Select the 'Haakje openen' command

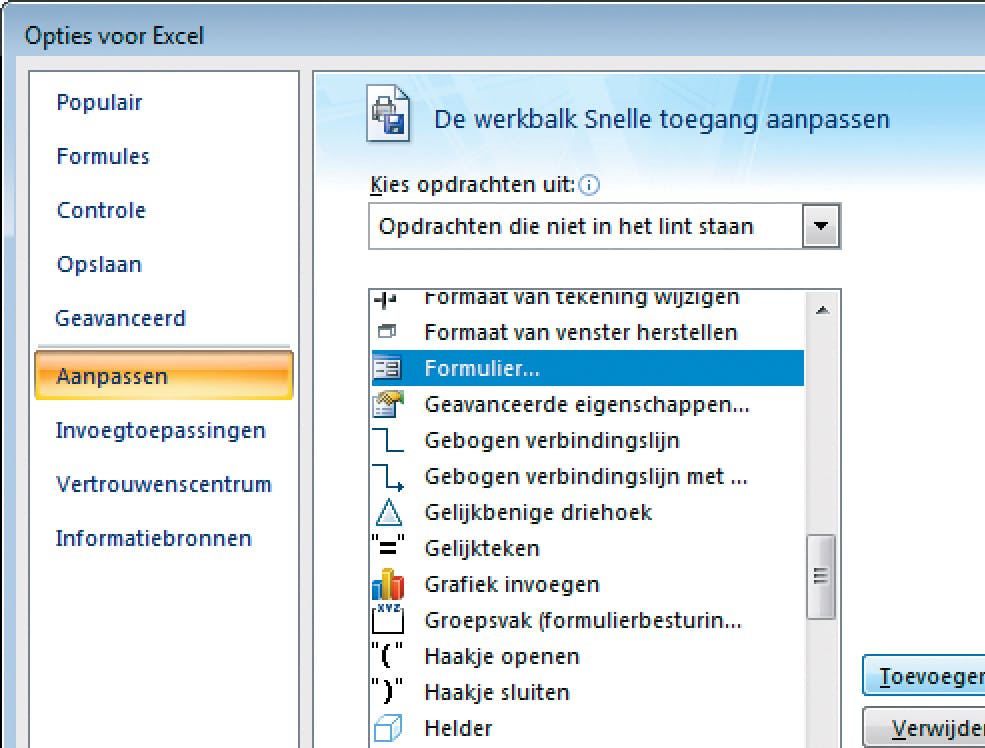(588, 656)
